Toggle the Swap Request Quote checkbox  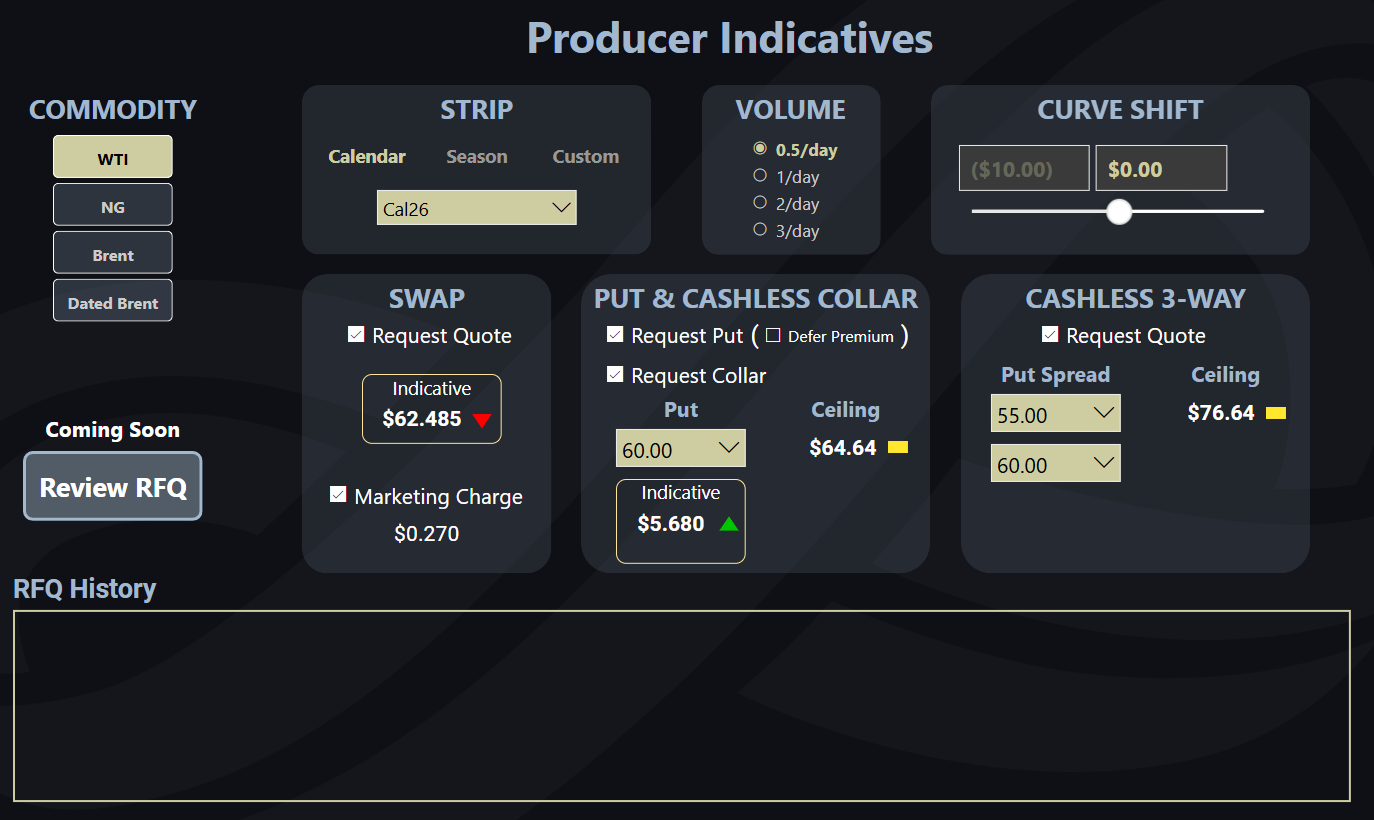pos(356,334)
